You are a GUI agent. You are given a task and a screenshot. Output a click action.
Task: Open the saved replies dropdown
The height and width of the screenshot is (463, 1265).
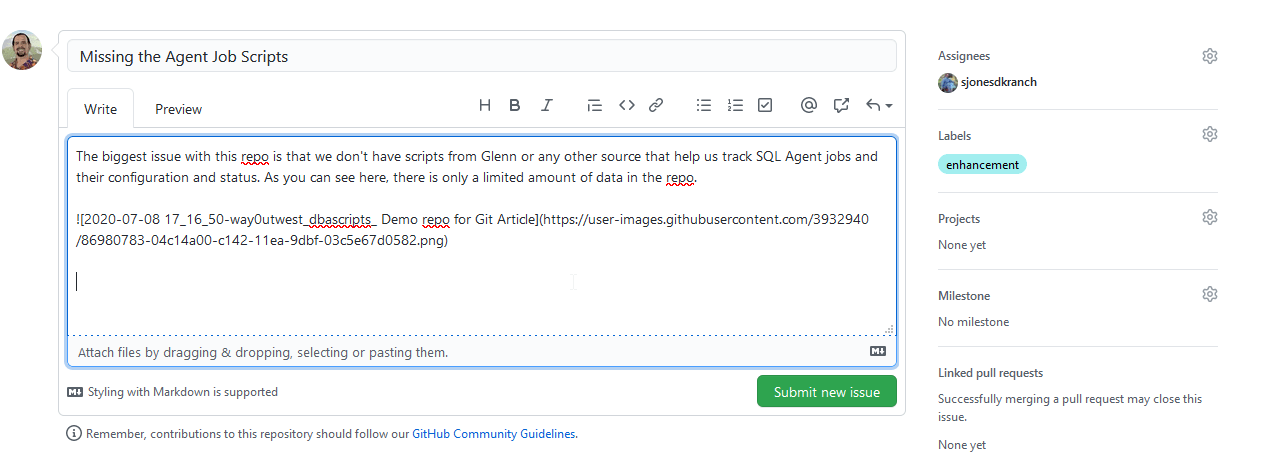tap(879, 105)
